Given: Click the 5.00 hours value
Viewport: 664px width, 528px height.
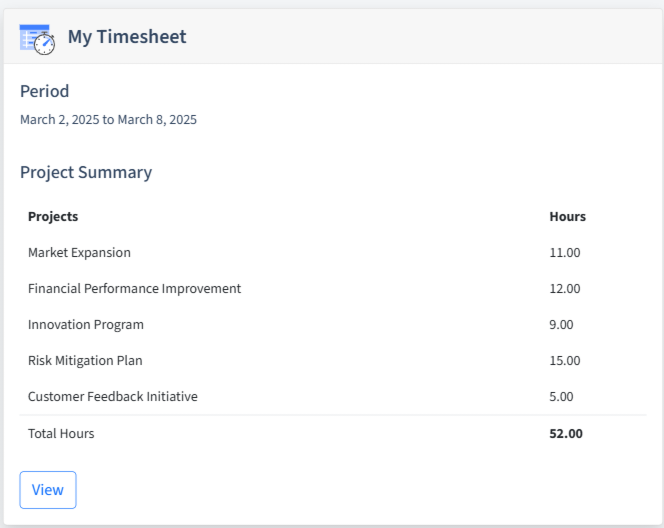Looking at the screenshot, I should click(561, 396).
